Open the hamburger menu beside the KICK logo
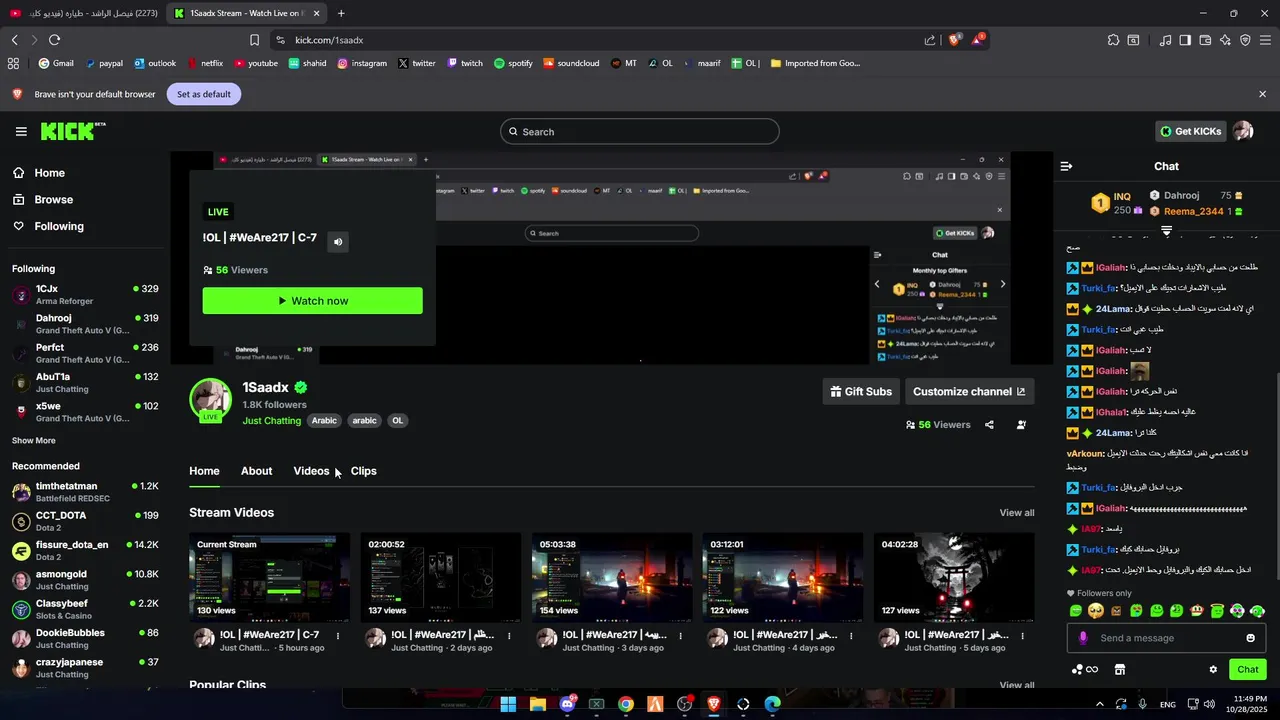Viewport: 1280px width, 720px height. [x=21, y=131]
